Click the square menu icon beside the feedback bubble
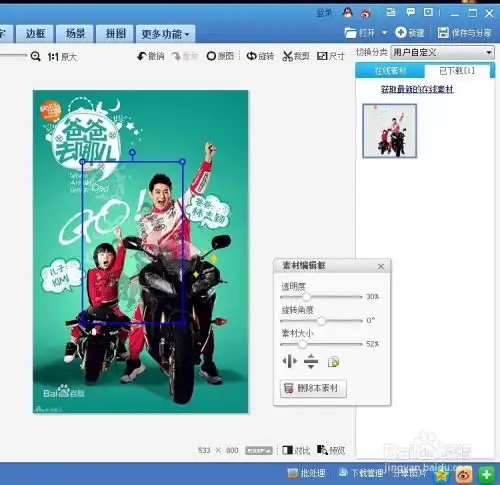 [428, 13]
